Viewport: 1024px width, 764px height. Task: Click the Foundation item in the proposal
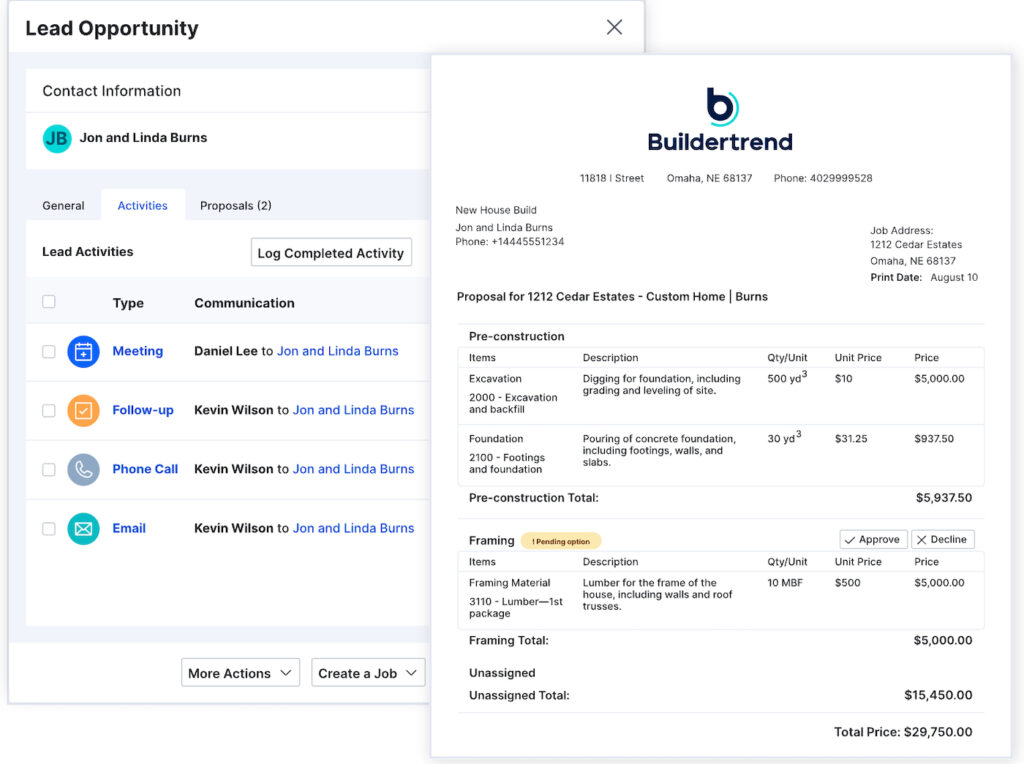496,439
